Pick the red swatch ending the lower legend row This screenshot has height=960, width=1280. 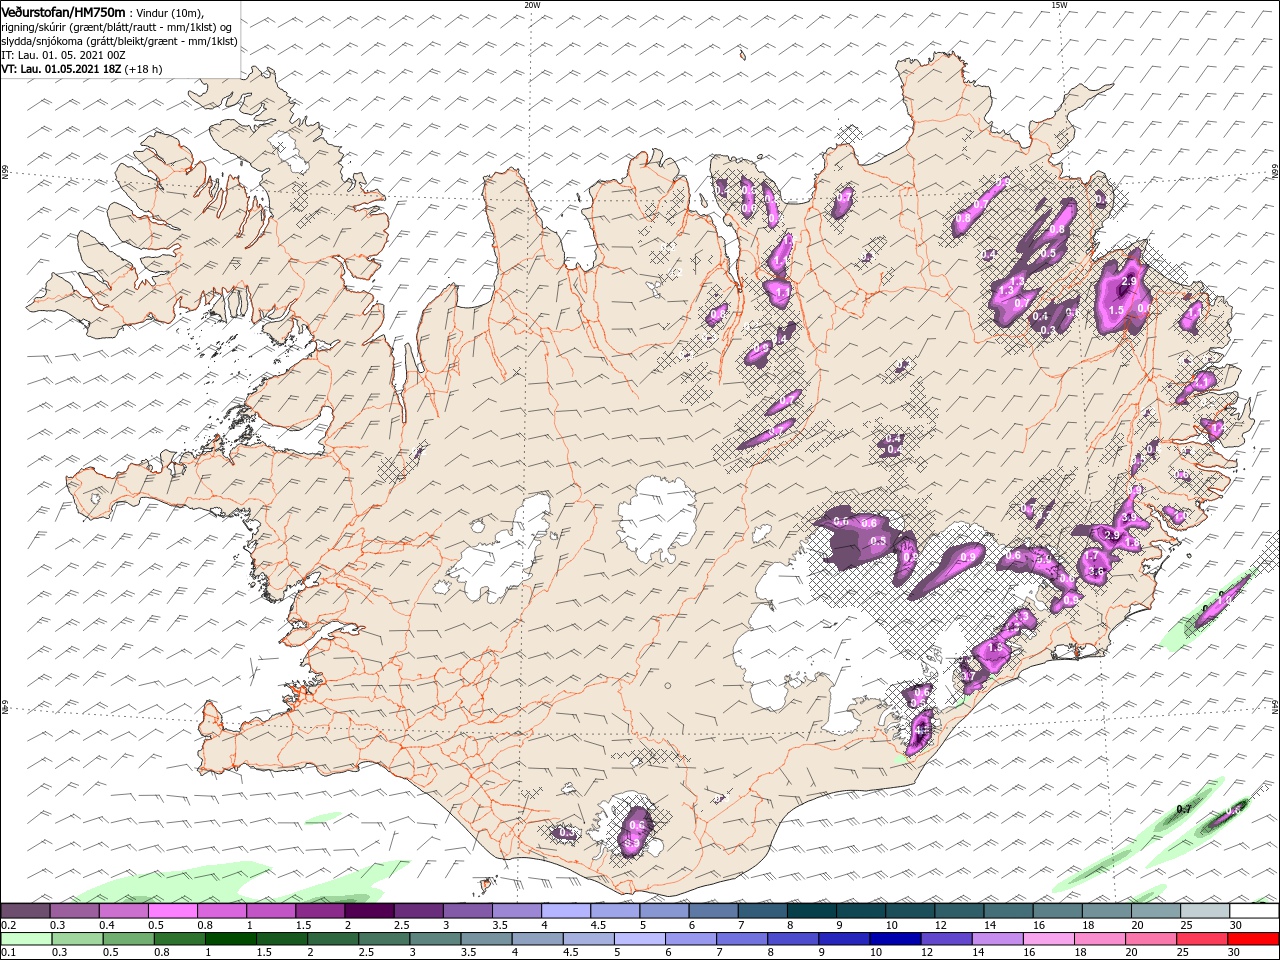point(1252,939)
